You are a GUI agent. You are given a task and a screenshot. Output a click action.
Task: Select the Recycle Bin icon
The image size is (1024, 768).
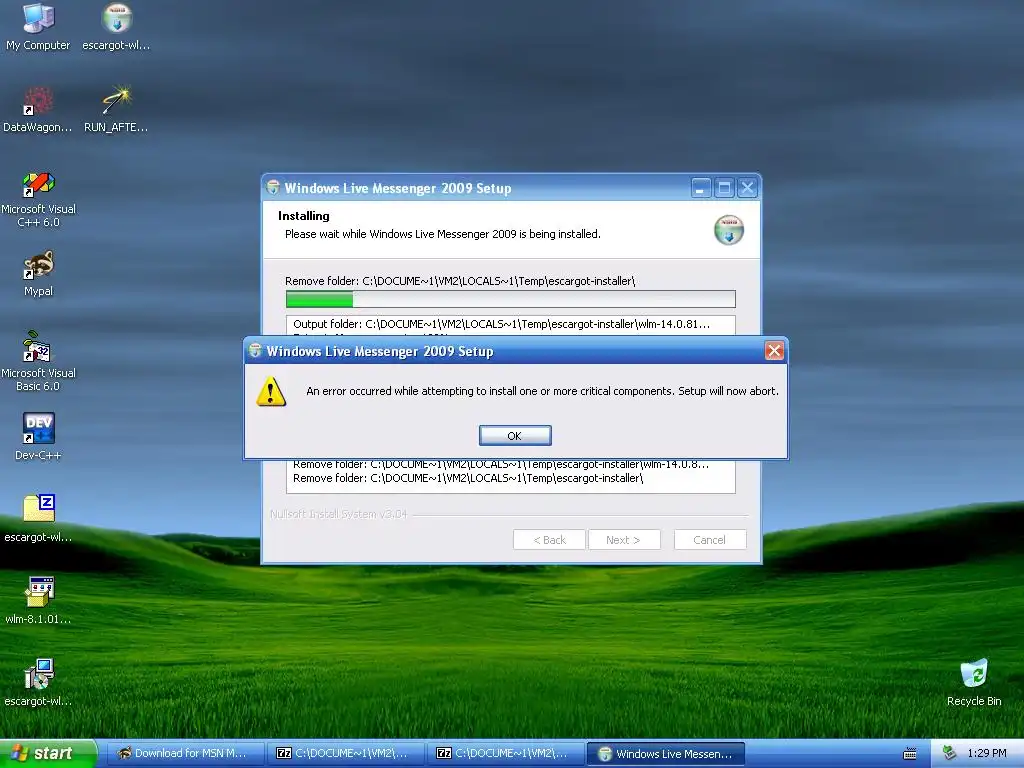974,675
